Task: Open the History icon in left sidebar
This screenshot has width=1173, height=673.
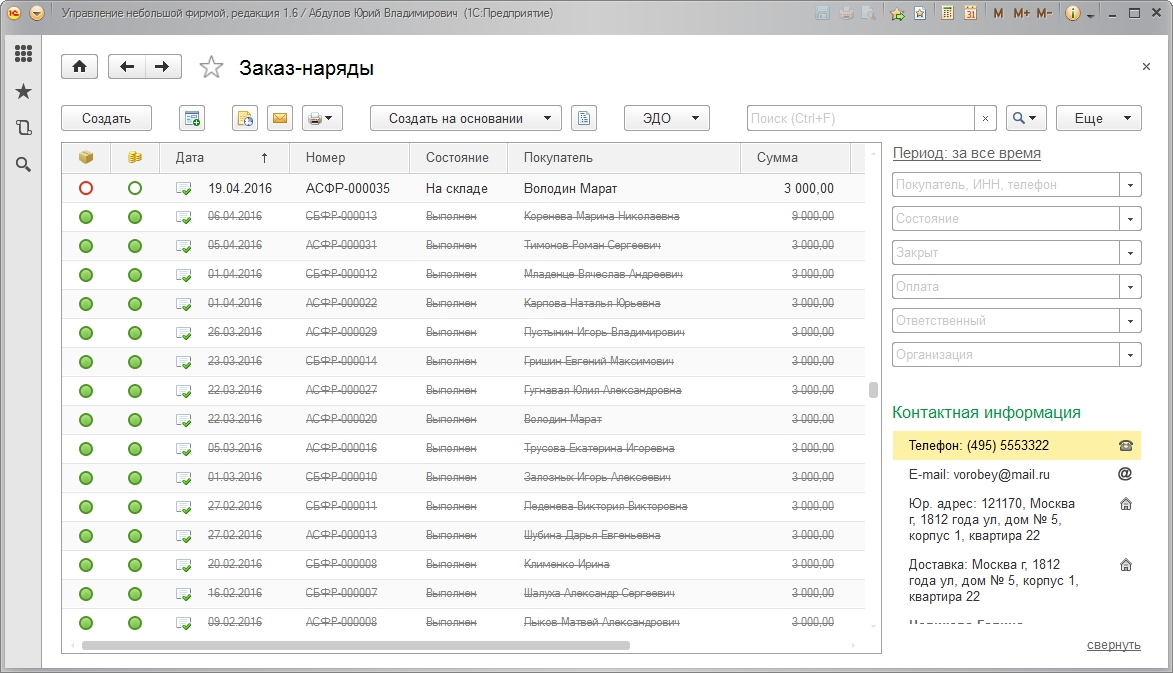Action: (x=23, y=128)
